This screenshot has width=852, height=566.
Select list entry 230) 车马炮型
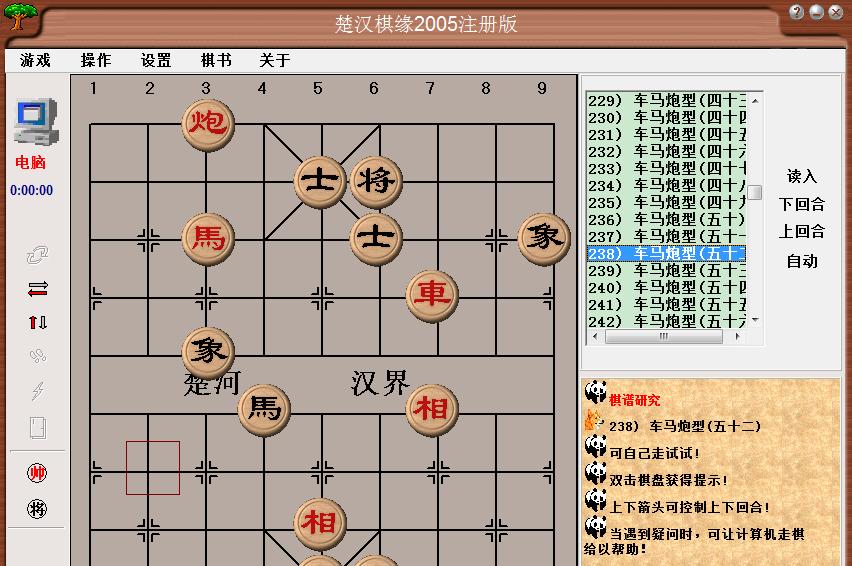click(x=667, y=117)
